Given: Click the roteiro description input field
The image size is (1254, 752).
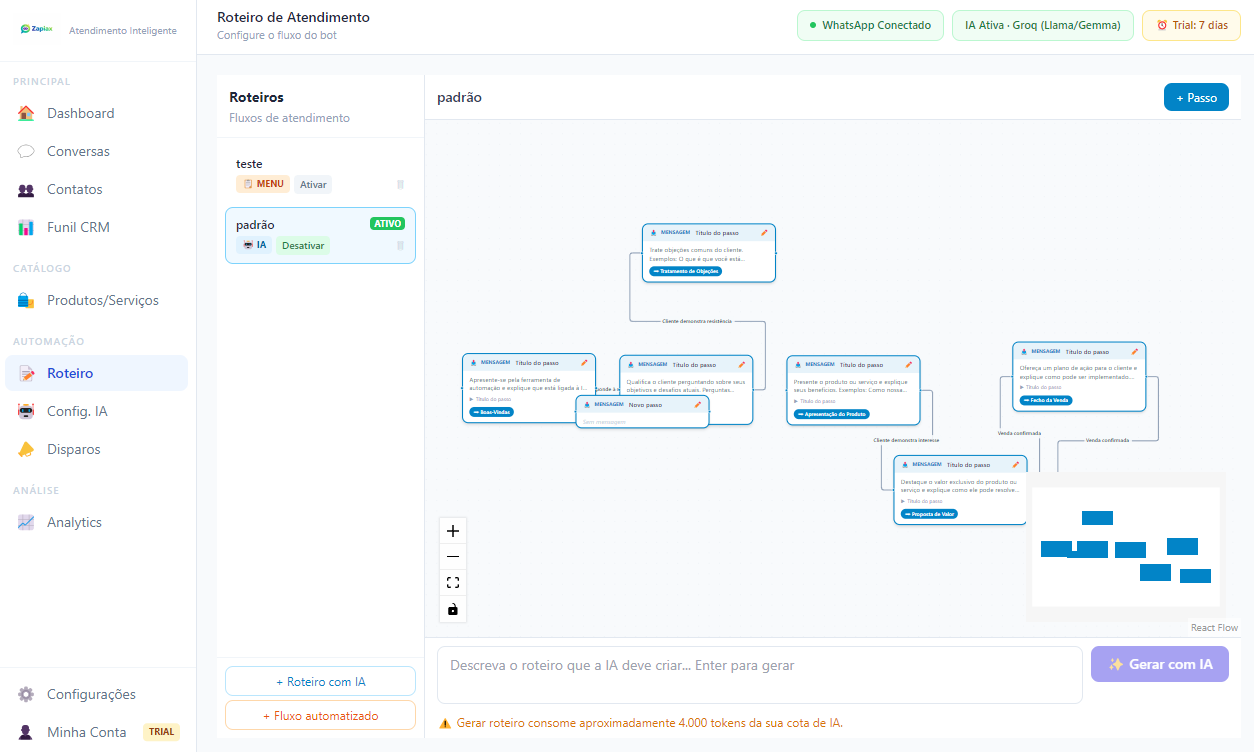Looking at the screenshot, I should tap(759, 675).
